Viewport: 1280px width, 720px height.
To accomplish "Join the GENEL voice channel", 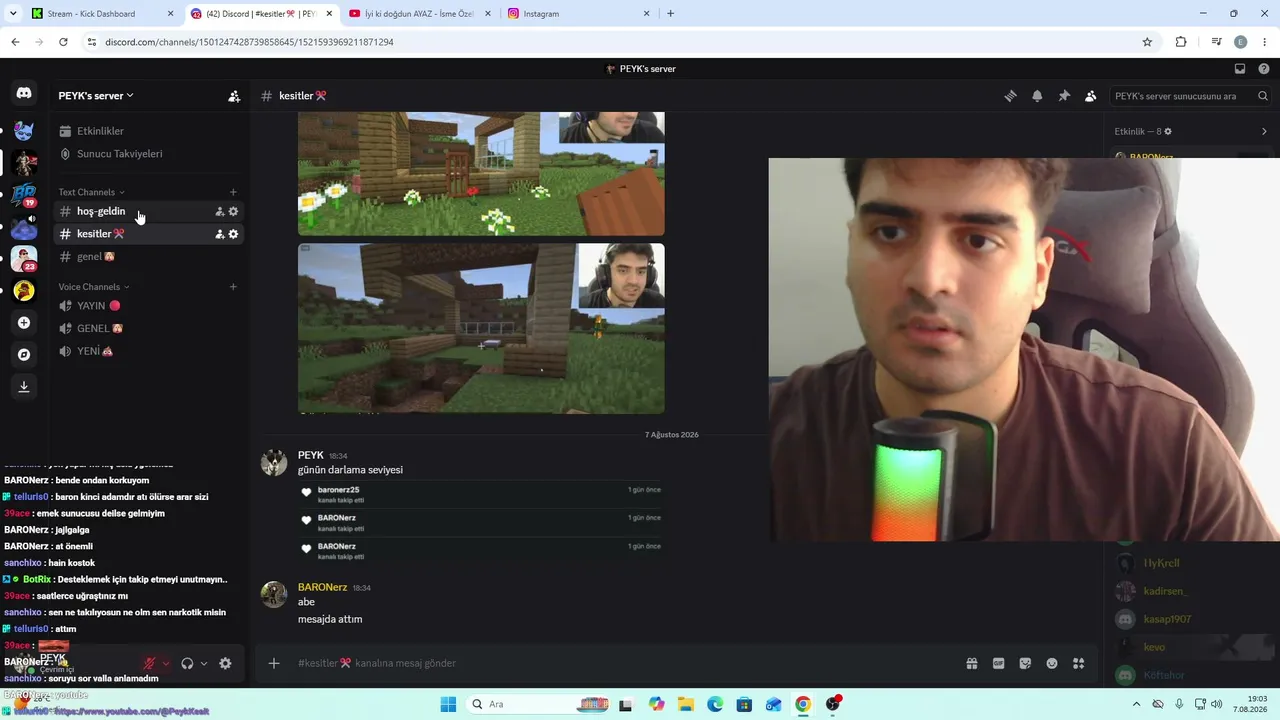I will pos(100,328).
